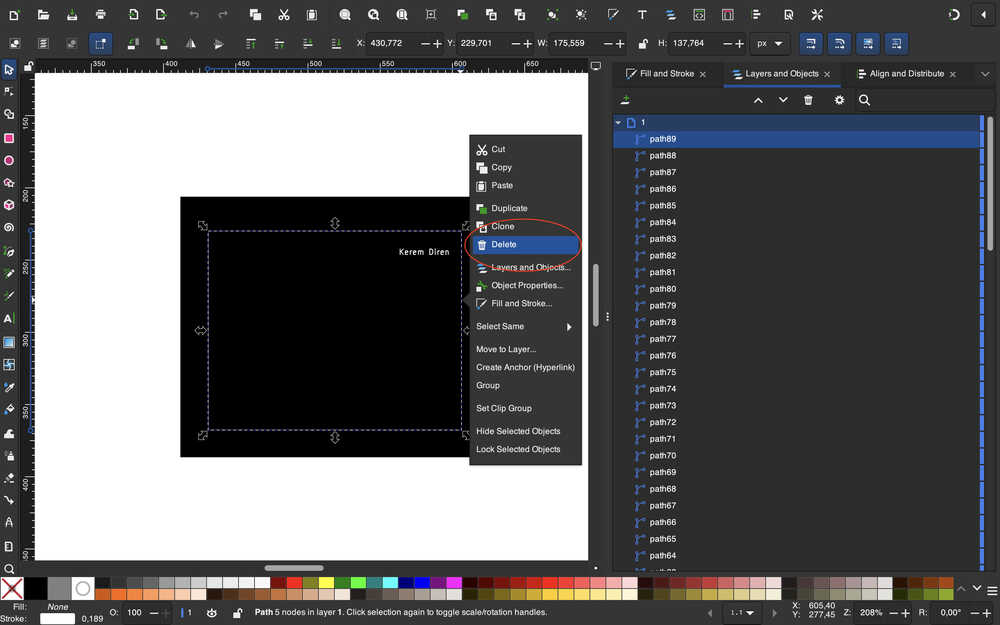Close the Layers and Objects tab
This screenshot has height=625, width=1000.
[x=827, y=75]
